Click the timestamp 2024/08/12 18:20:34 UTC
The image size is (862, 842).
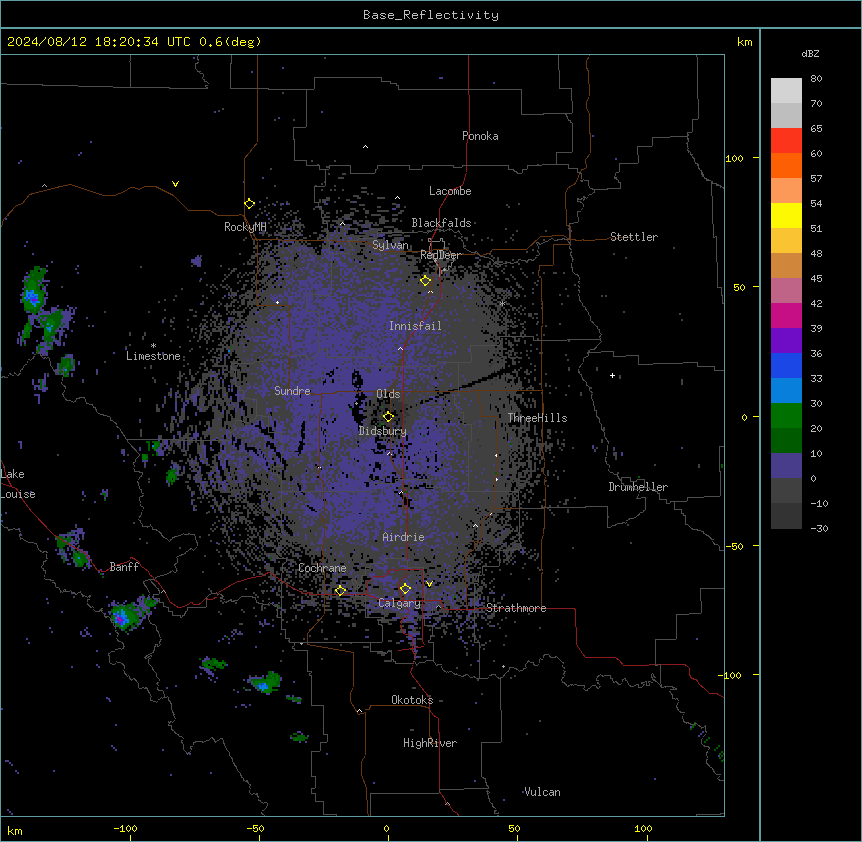[x=99, y=42]
